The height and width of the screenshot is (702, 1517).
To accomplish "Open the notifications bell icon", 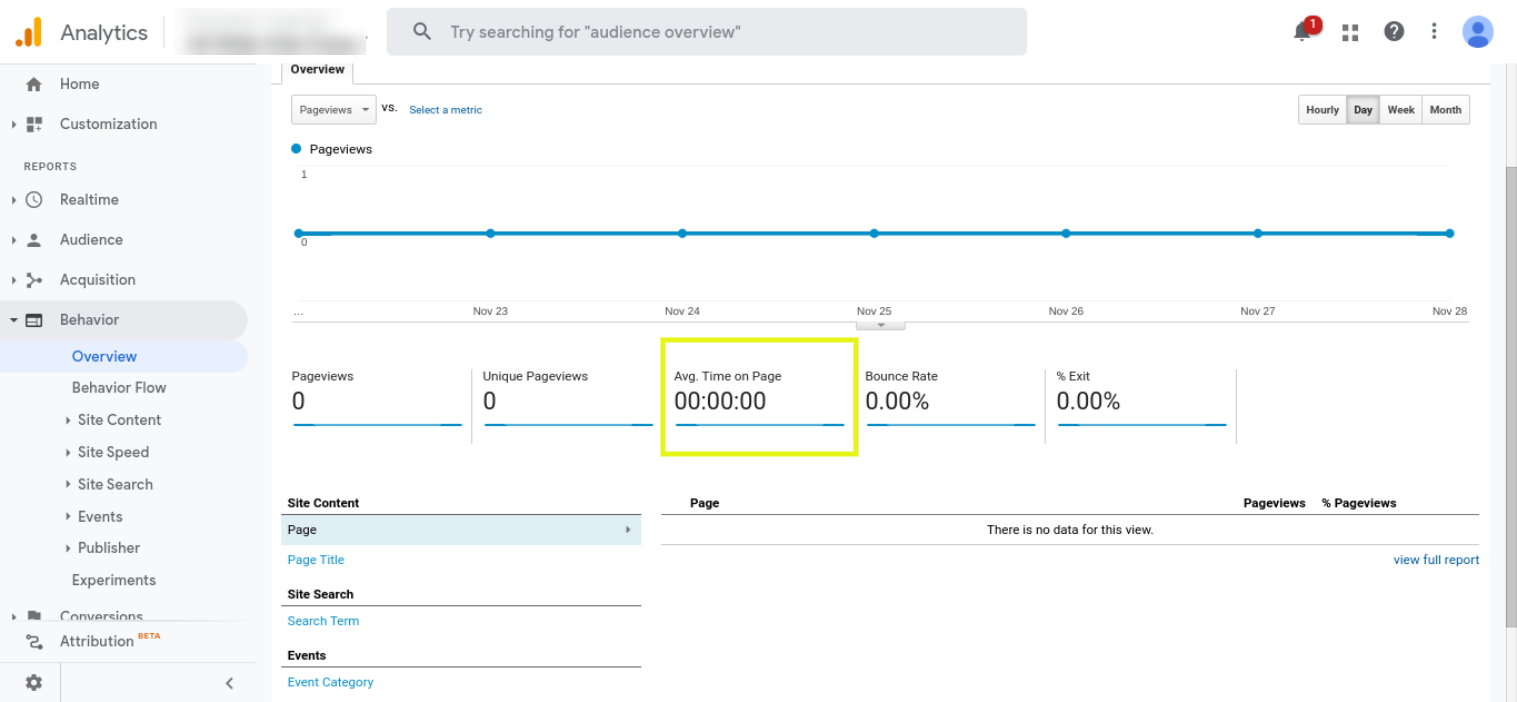I will [x=1303, y=32].
